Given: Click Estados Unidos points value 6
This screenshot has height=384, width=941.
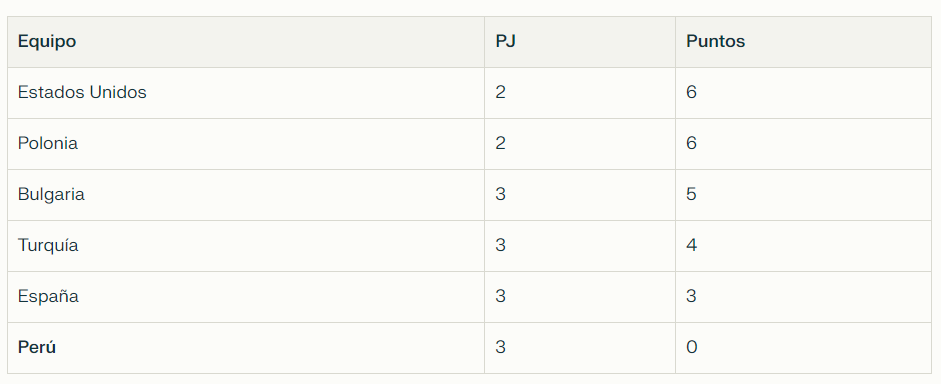Looking at the screenshot, I should coord(691,92).
